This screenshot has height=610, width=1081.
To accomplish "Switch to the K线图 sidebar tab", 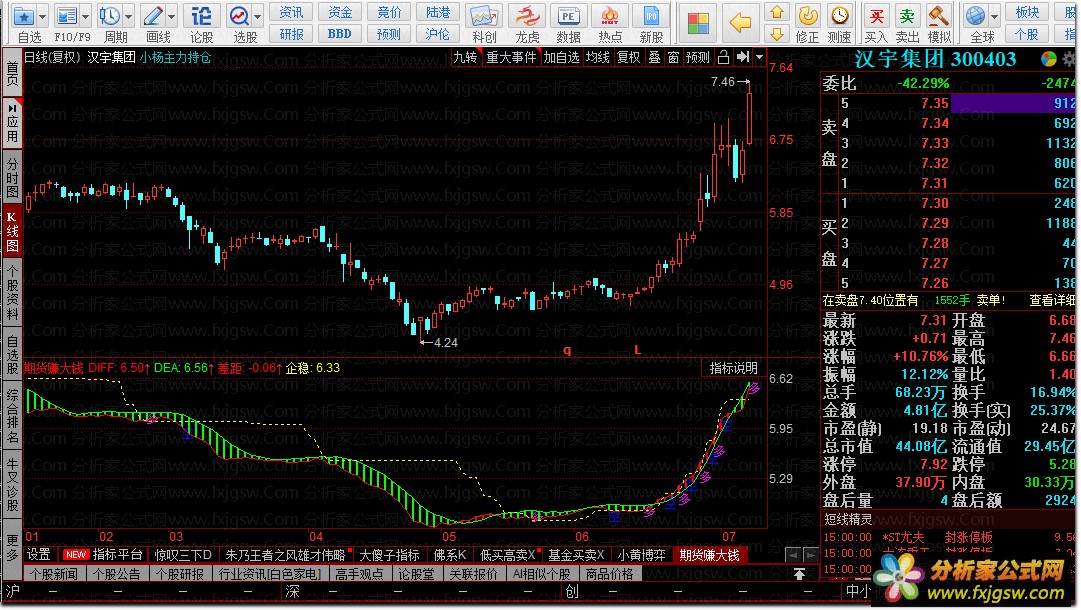I will click(x=12, y=232).
